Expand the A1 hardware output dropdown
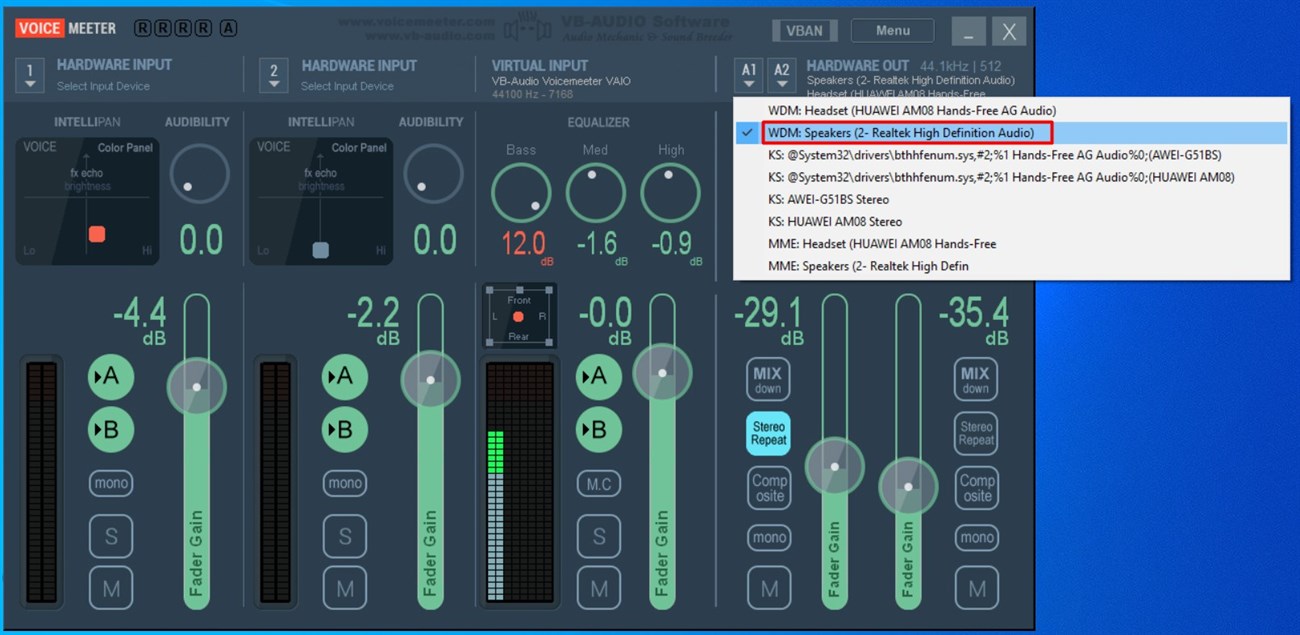 (x=748, y=75)
